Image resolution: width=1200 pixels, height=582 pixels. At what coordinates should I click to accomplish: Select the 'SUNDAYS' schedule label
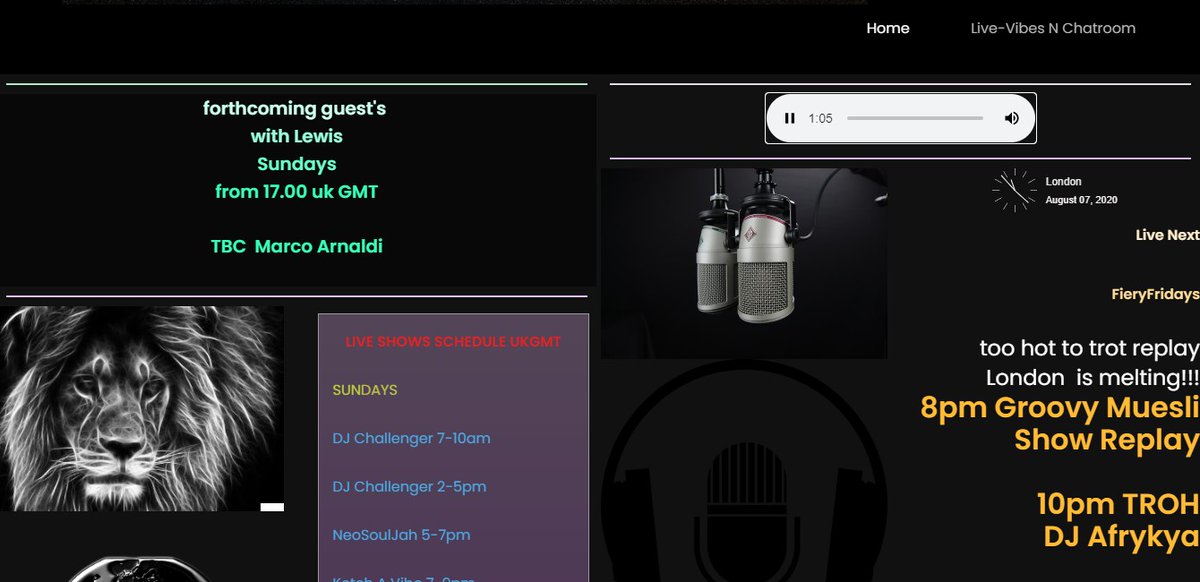coord(365,389)
